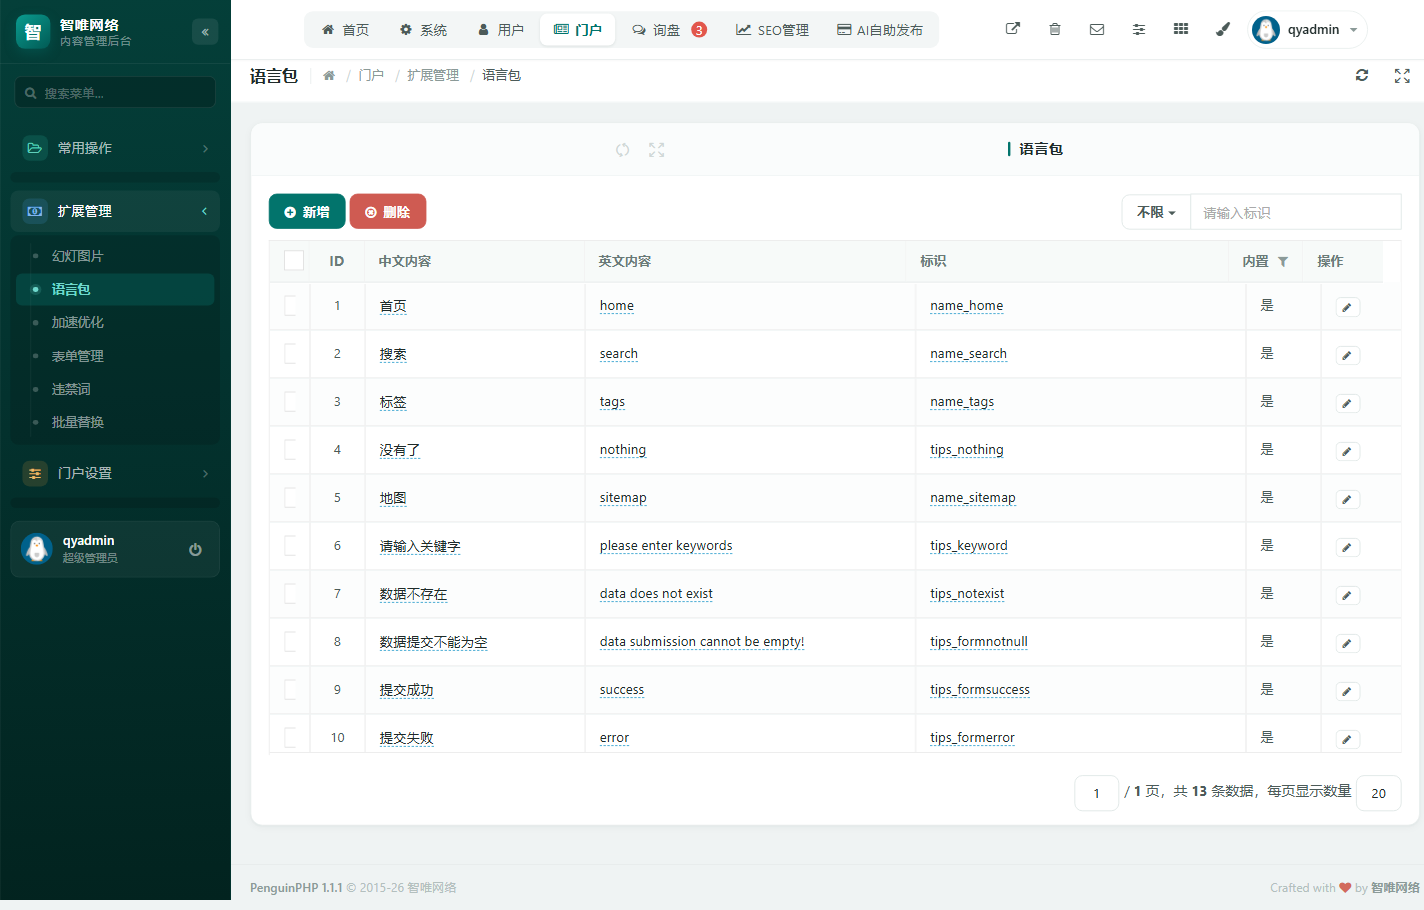Check the checkbox for row 首页
Image resolution: width=1424 pixels, height=910 pixels.
coord(291,305)
